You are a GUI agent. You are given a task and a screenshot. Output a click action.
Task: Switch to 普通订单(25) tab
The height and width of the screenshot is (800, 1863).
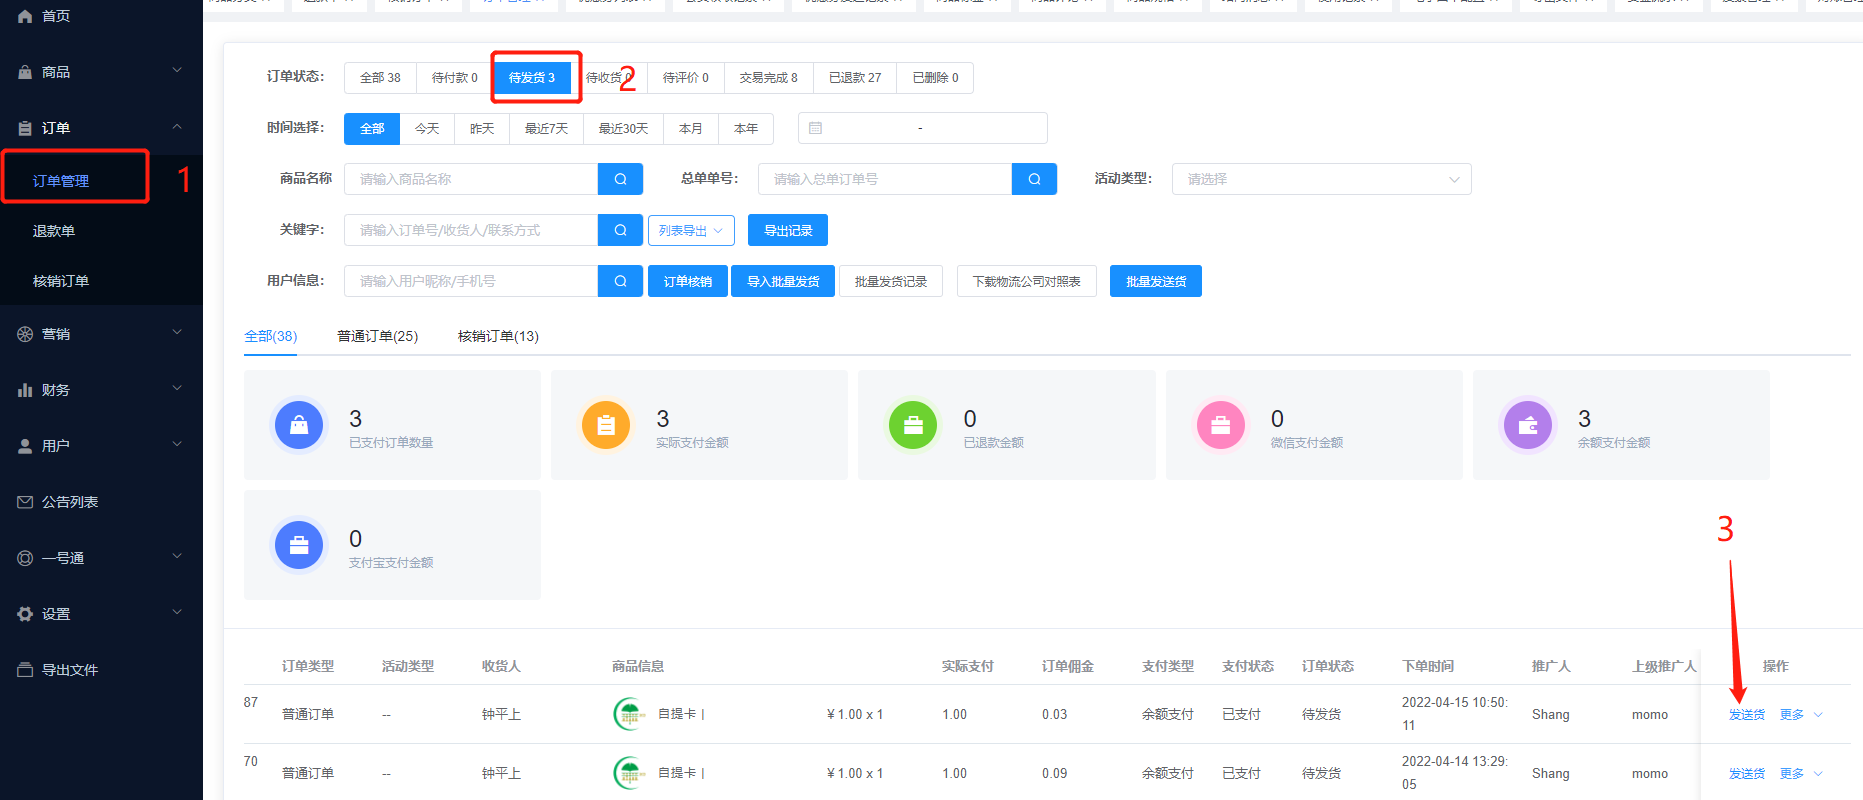377,336
